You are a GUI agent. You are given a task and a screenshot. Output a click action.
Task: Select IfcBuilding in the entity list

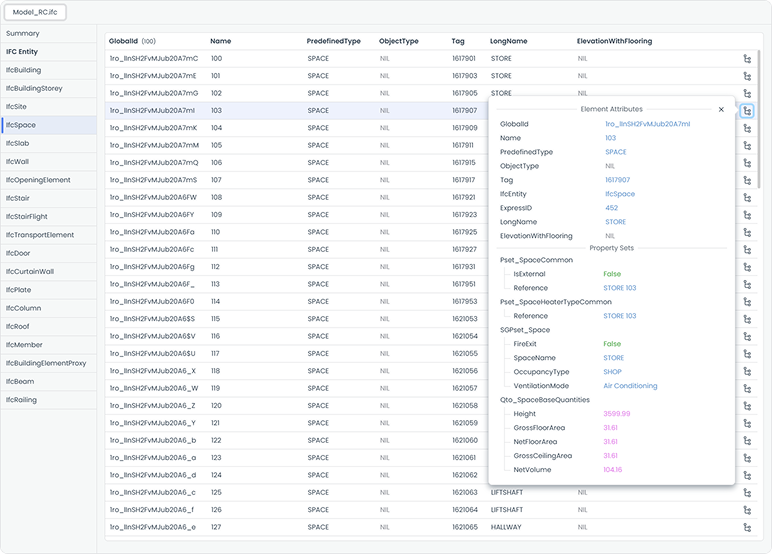24,70
